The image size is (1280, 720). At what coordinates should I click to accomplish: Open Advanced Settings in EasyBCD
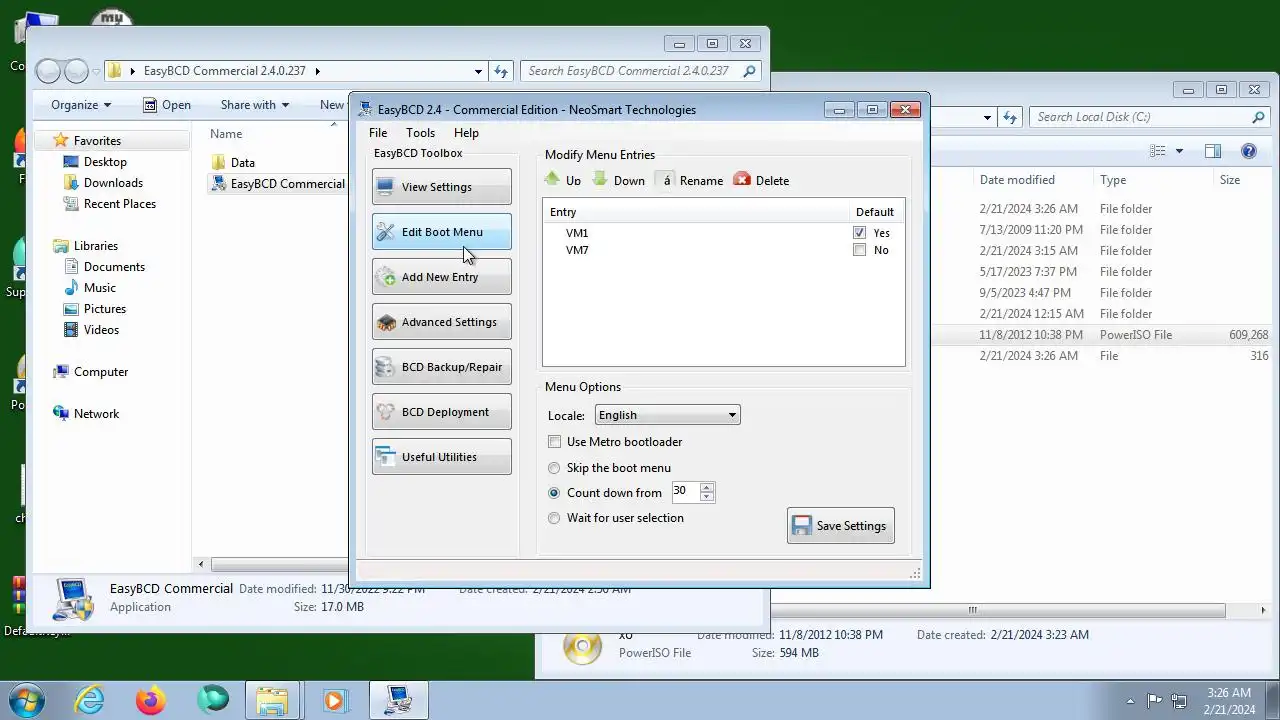tap(441, 322)
